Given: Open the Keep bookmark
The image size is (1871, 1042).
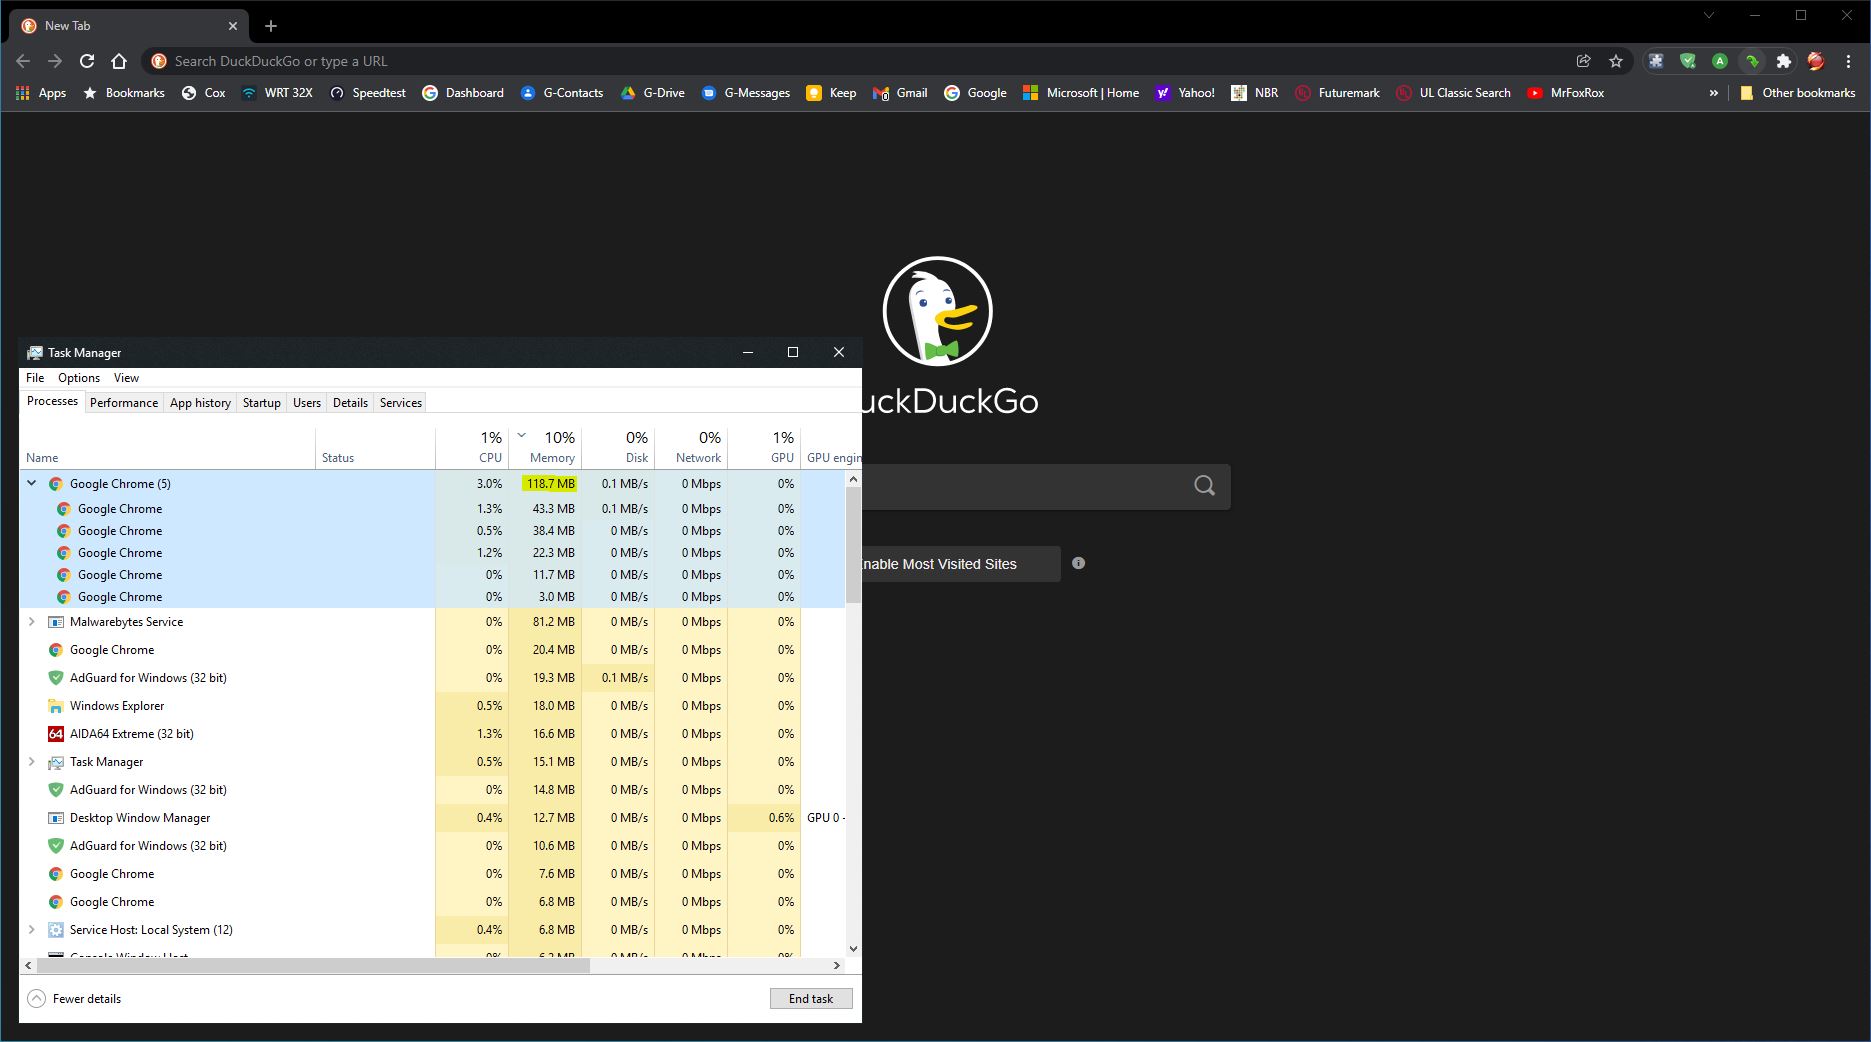Looking at the screenshot, I should coord(831,93).
